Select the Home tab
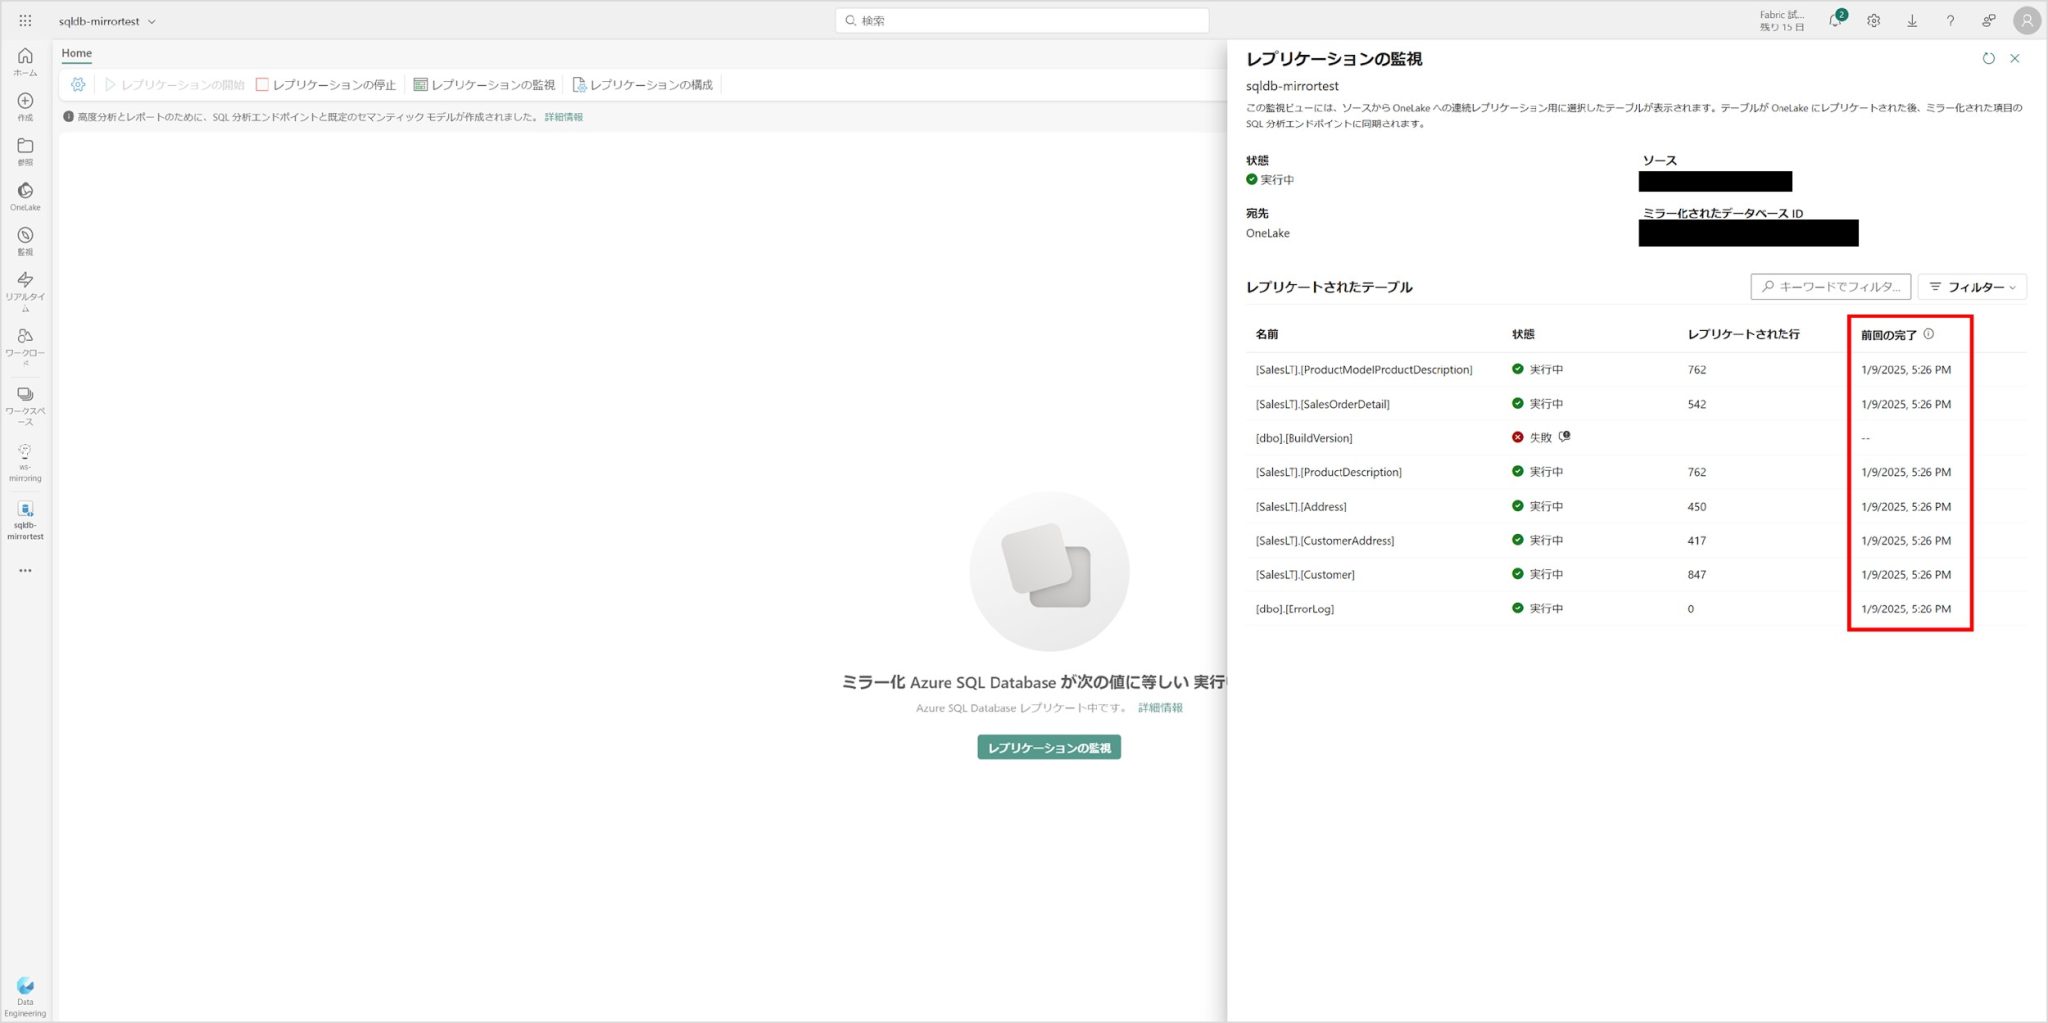 (76, 54)
